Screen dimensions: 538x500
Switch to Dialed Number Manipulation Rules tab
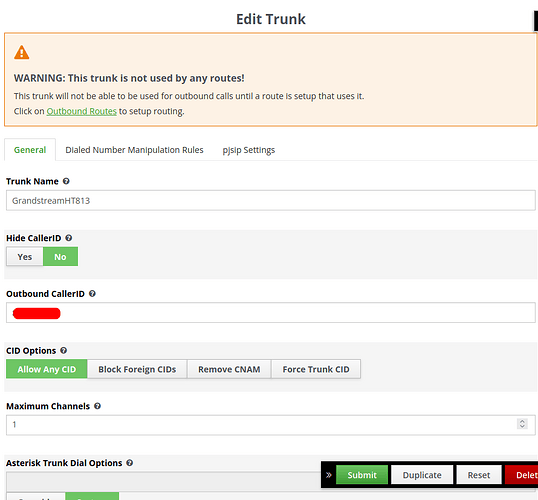pos(134,150)
